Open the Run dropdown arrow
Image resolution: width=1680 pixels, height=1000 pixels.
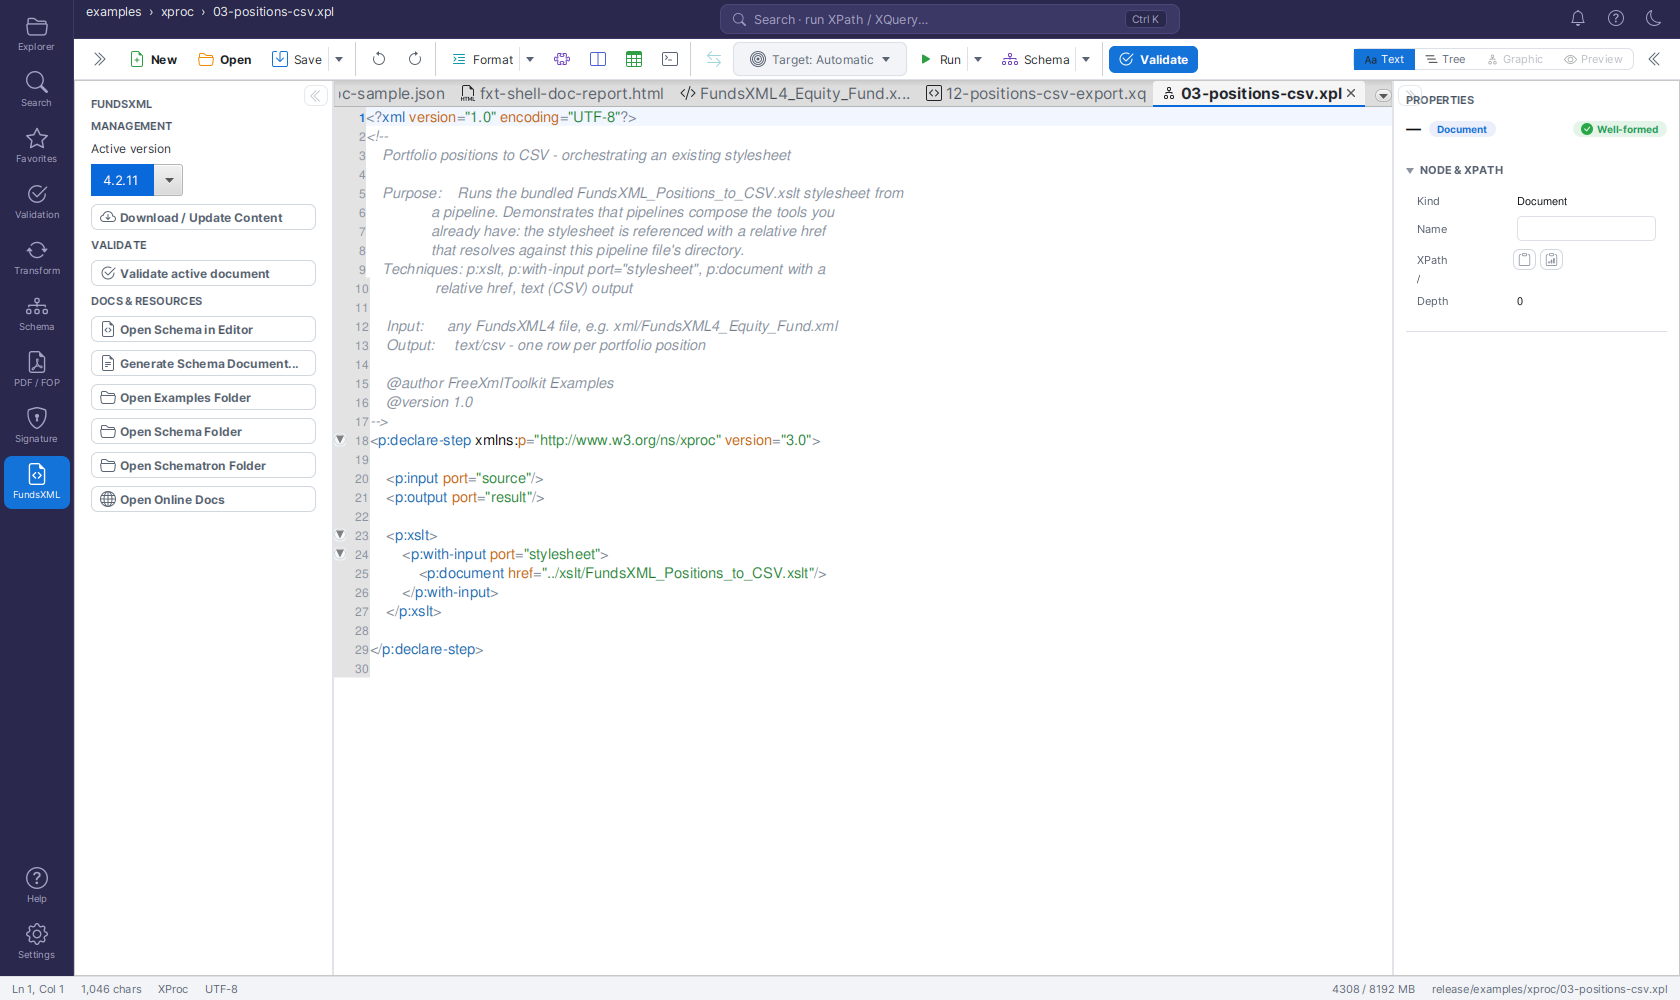coord(978,59)
